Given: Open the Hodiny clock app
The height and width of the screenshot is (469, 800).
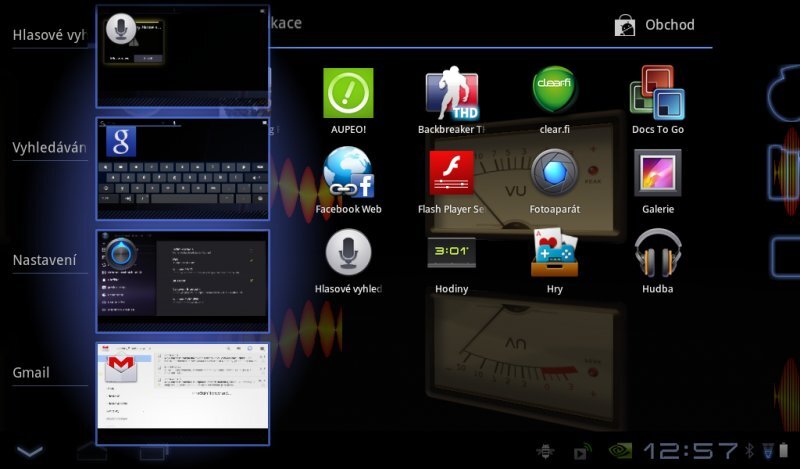Looking at the screenshot, I should pyautogui.click(x=452, y=265).
